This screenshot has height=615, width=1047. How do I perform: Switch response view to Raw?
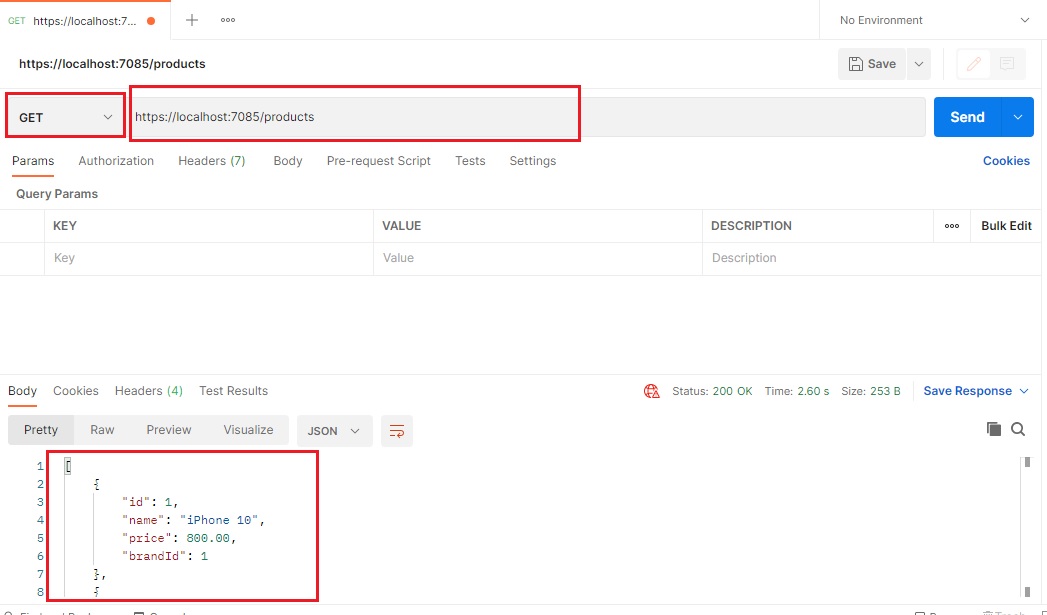click(102, 430)
